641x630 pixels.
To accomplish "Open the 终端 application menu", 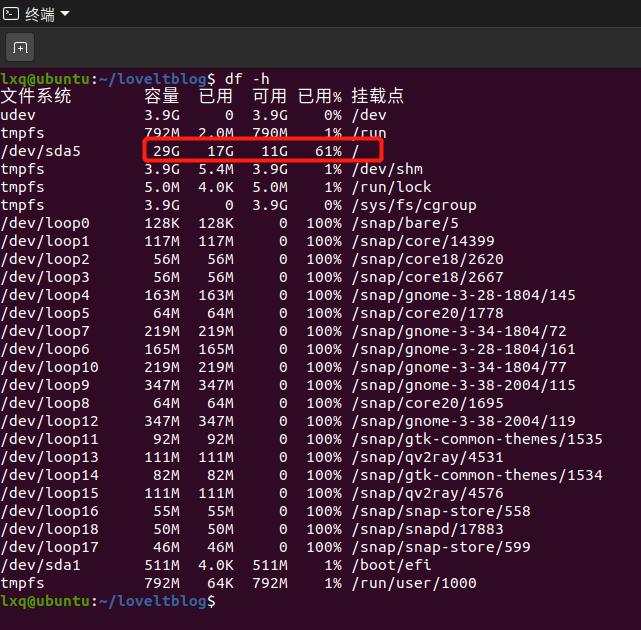I will coord(39,14).
